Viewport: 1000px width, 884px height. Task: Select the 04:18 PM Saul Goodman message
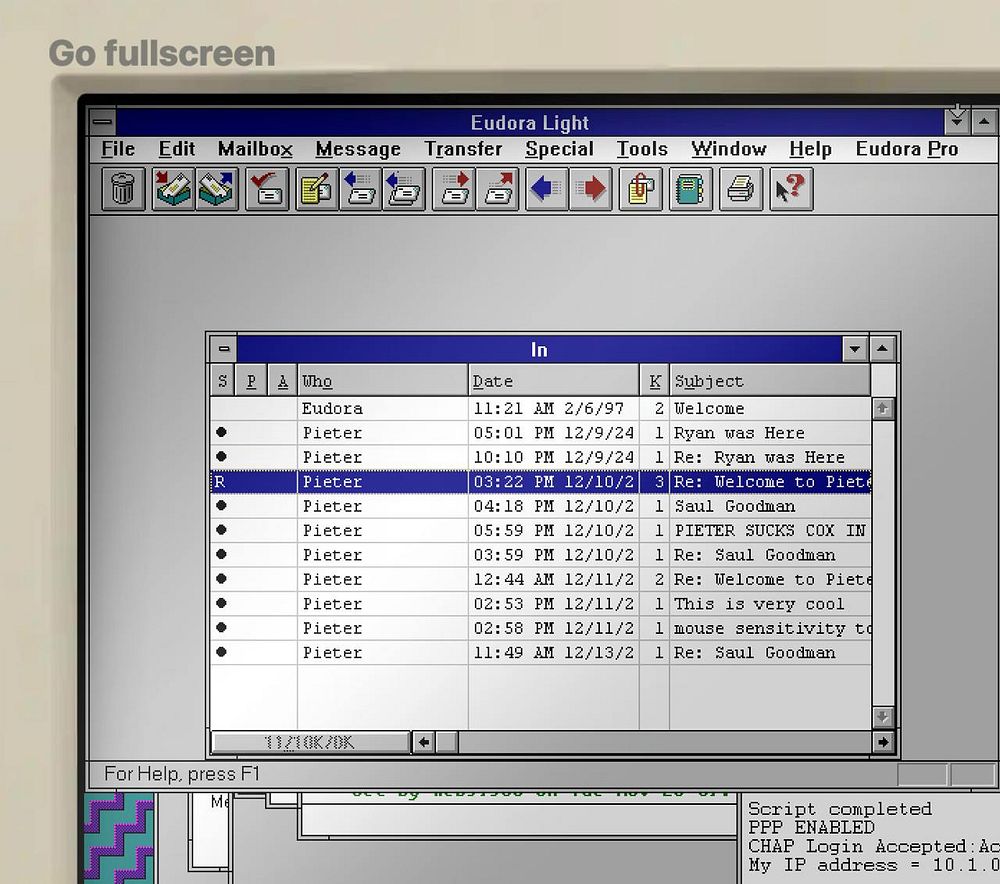540,506
